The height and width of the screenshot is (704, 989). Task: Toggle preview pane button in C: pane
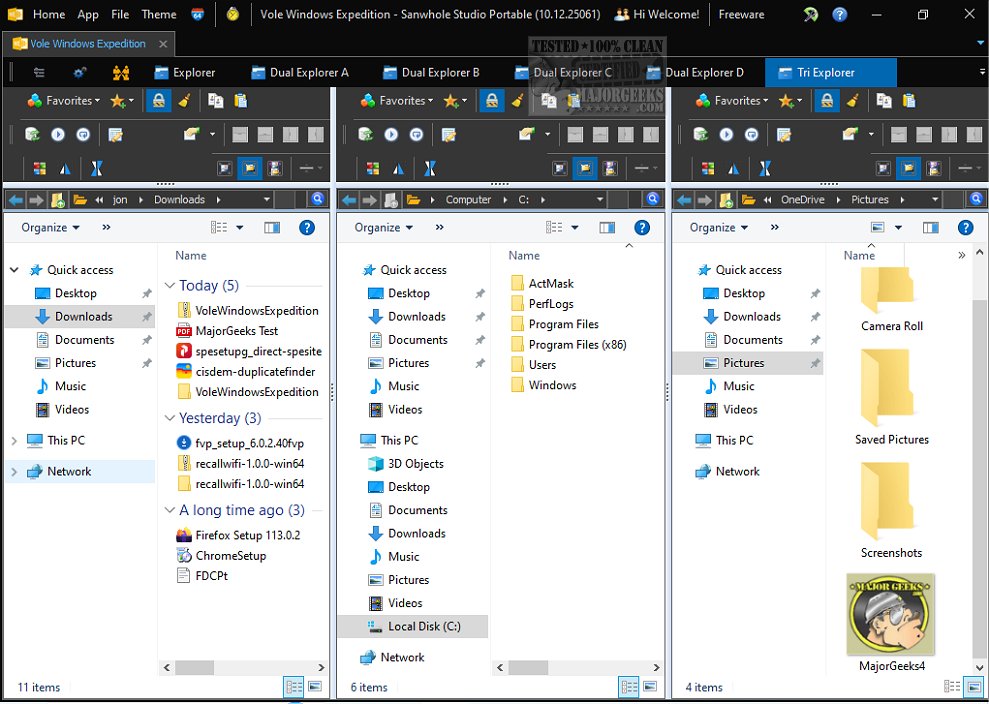tap(607, 228)
